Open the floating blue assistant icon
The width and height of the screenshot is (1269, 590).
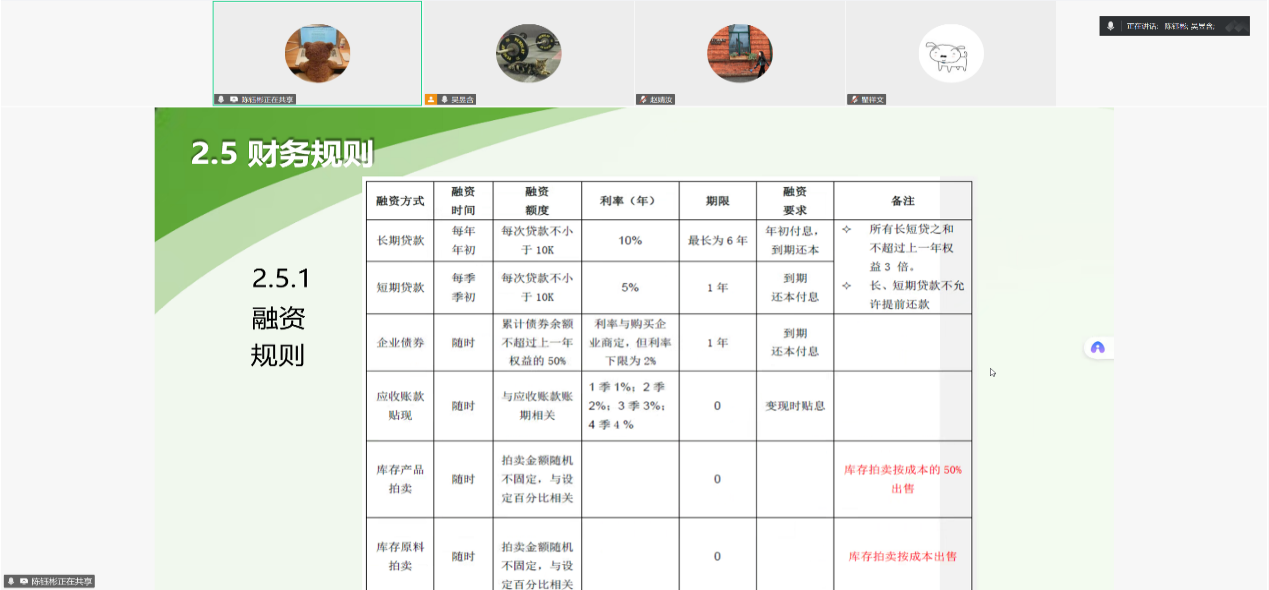pos(1097,348)
